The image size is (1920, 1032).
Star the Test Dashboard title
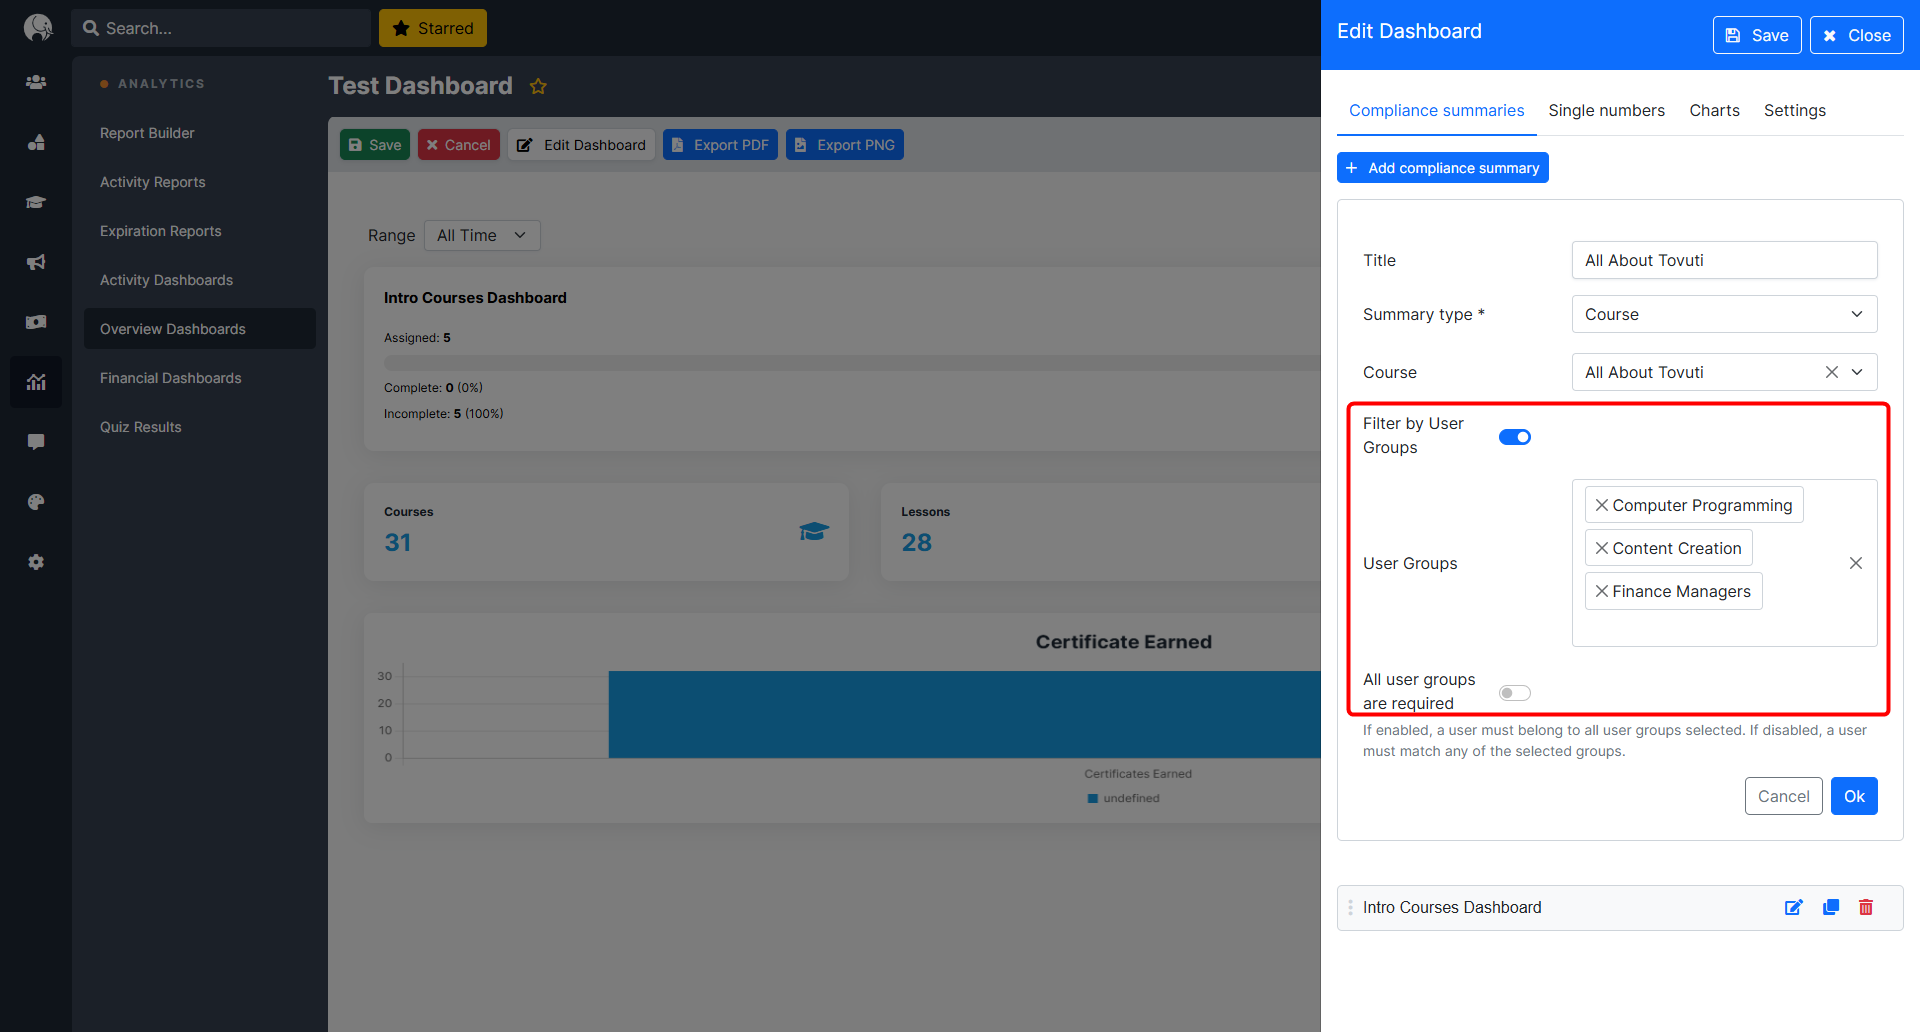coord(538,87)
